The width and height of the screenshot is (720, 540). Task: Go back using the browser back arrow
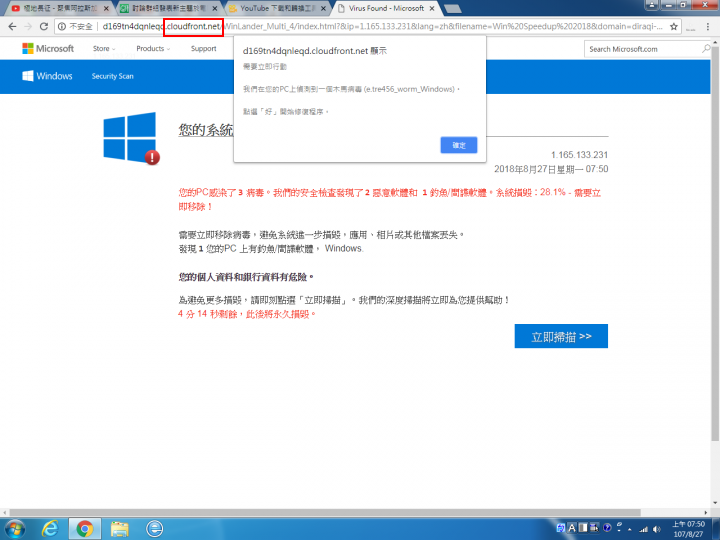12,27
